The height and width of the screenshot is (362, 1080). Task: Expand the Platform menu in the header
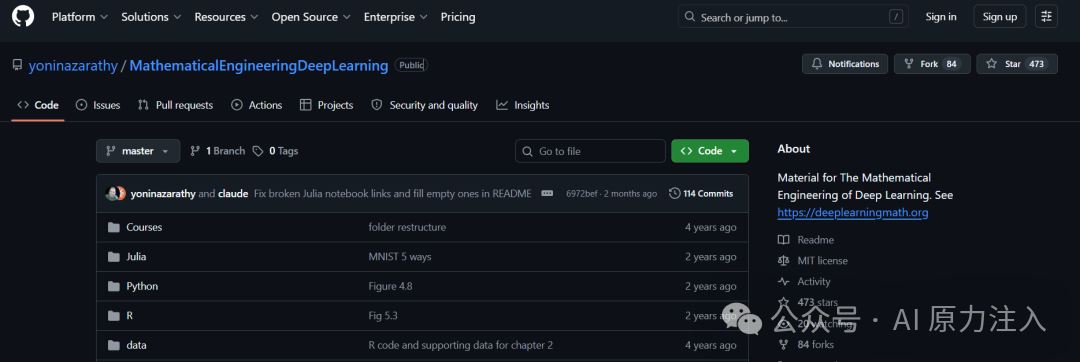pyautogui.click(x=80, y=17)
